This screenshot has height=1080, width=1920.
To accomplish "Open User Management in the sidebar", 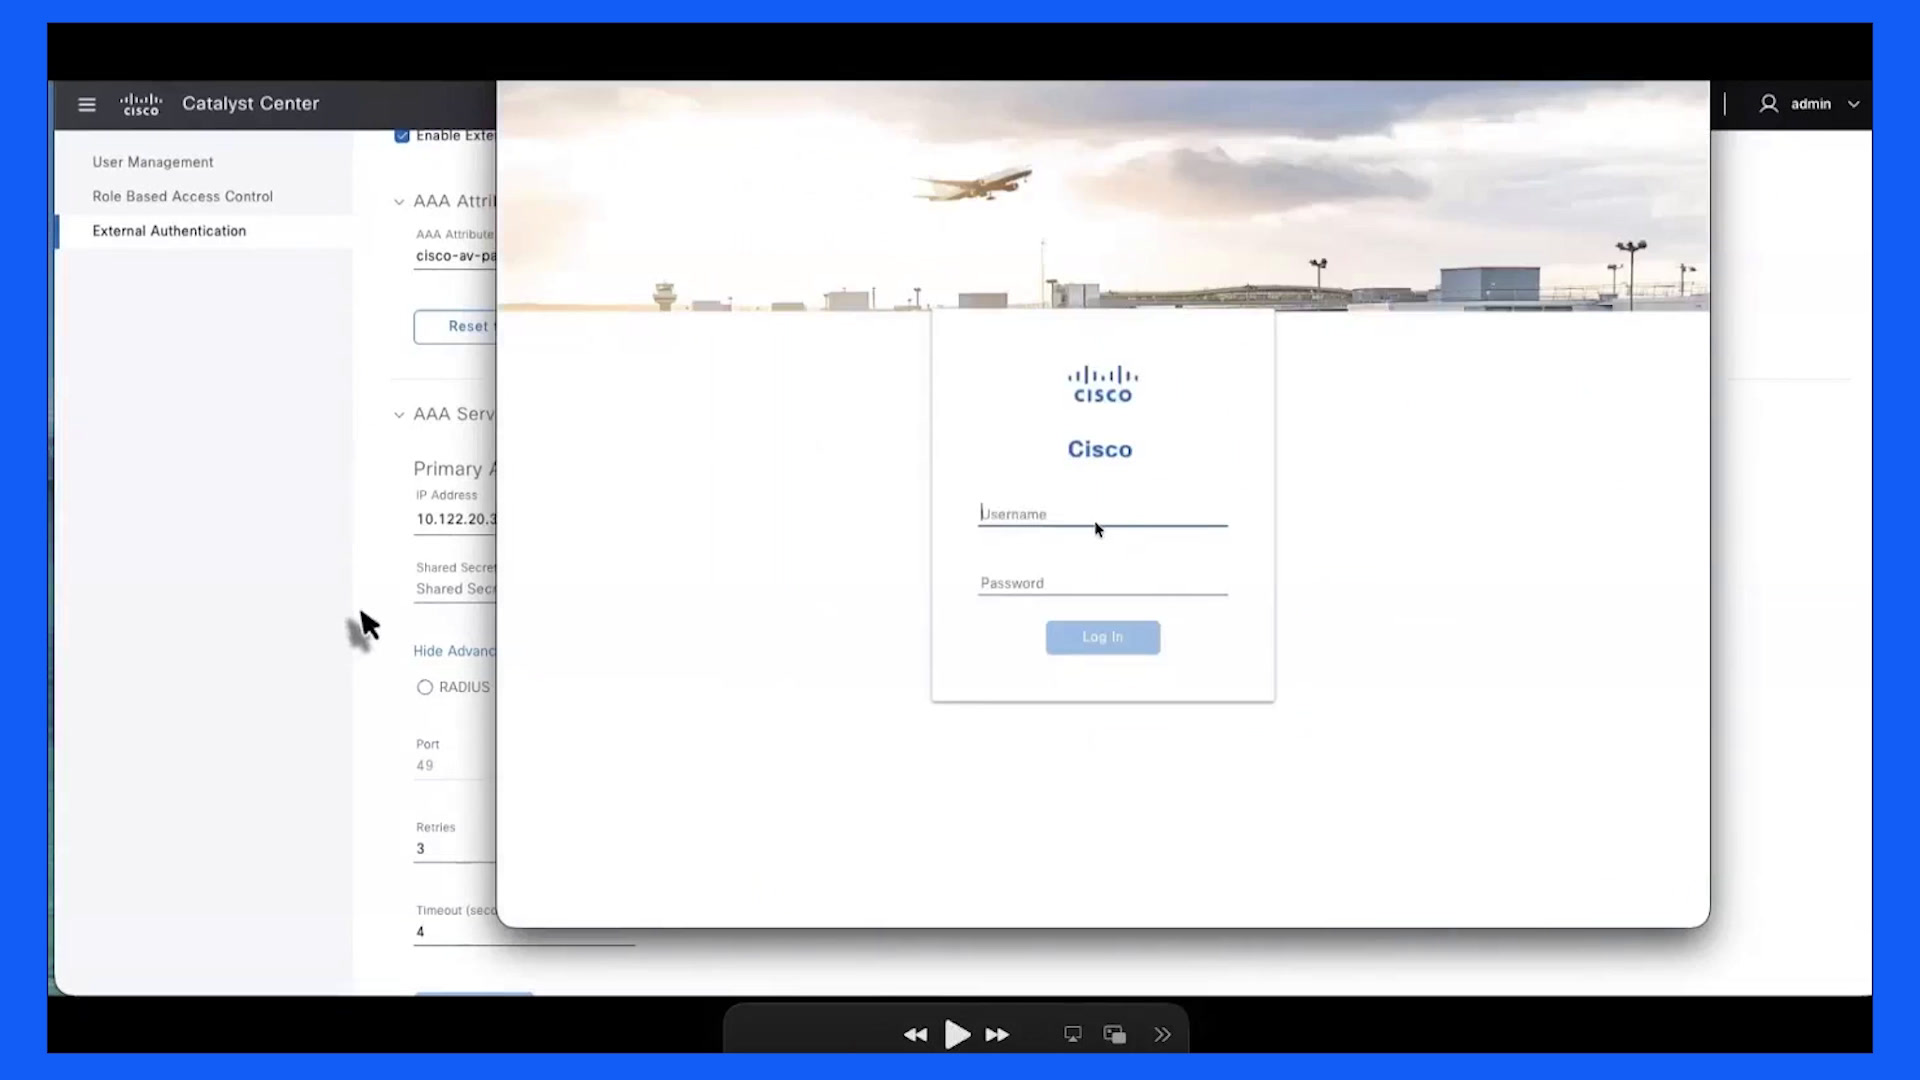I will click(153, 162).
